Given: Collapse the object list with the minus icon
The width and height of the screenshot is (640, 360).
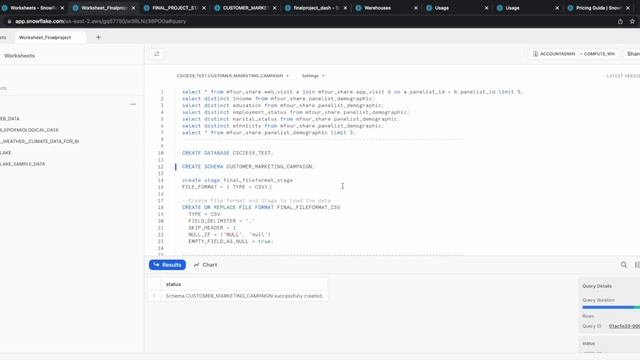Looking at the screenshot, I should [x=133, y=104].
